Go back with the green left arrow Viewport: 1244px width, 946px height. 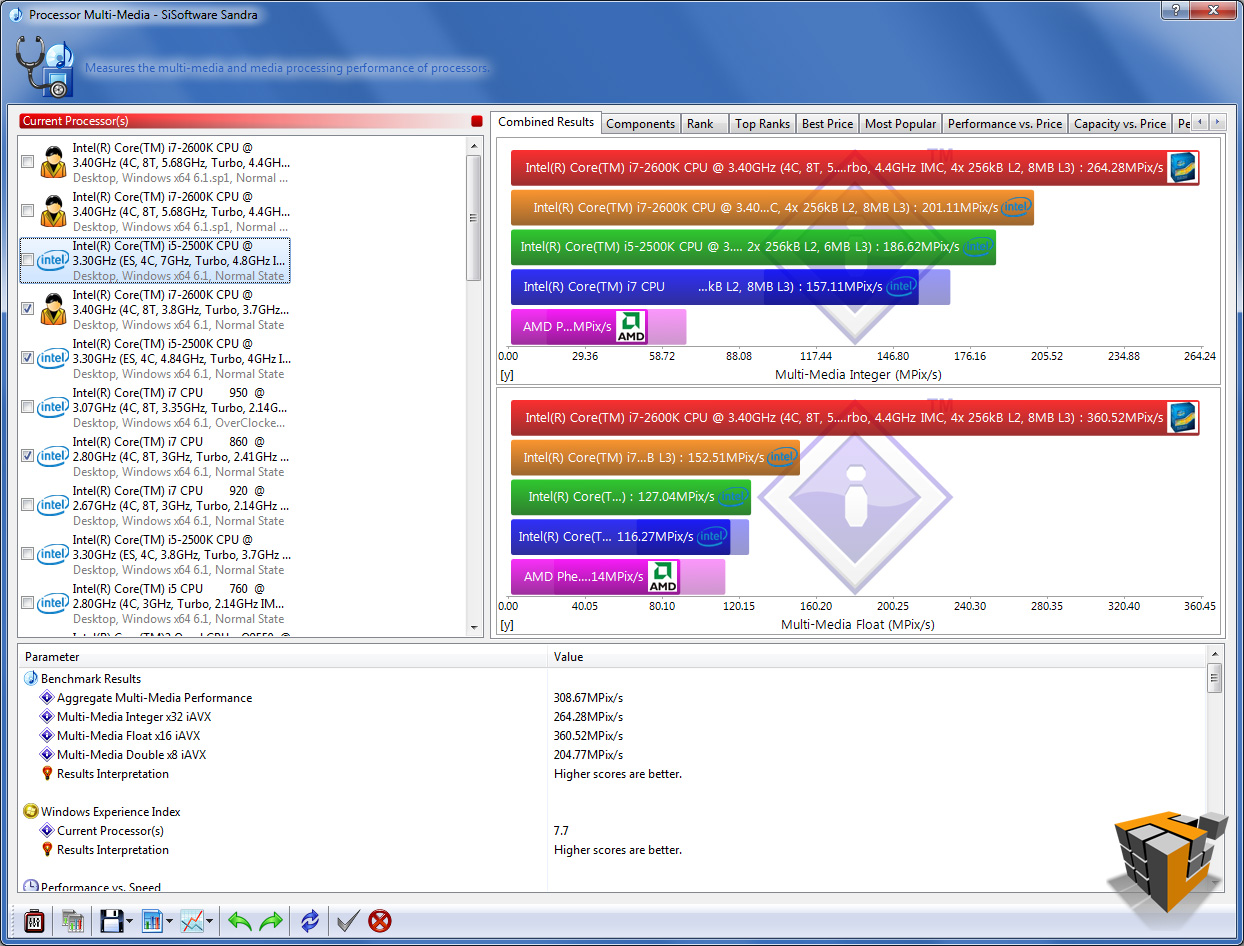click(x=239, y=921)
